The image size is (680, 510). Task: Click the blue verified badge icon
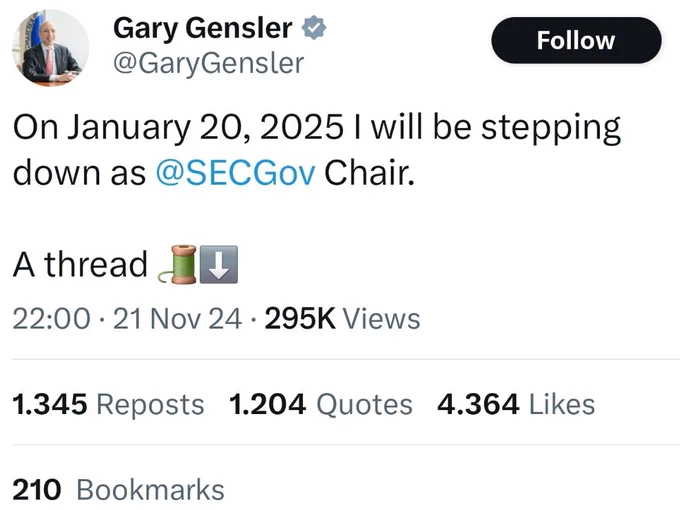click(x=314, y=28)
